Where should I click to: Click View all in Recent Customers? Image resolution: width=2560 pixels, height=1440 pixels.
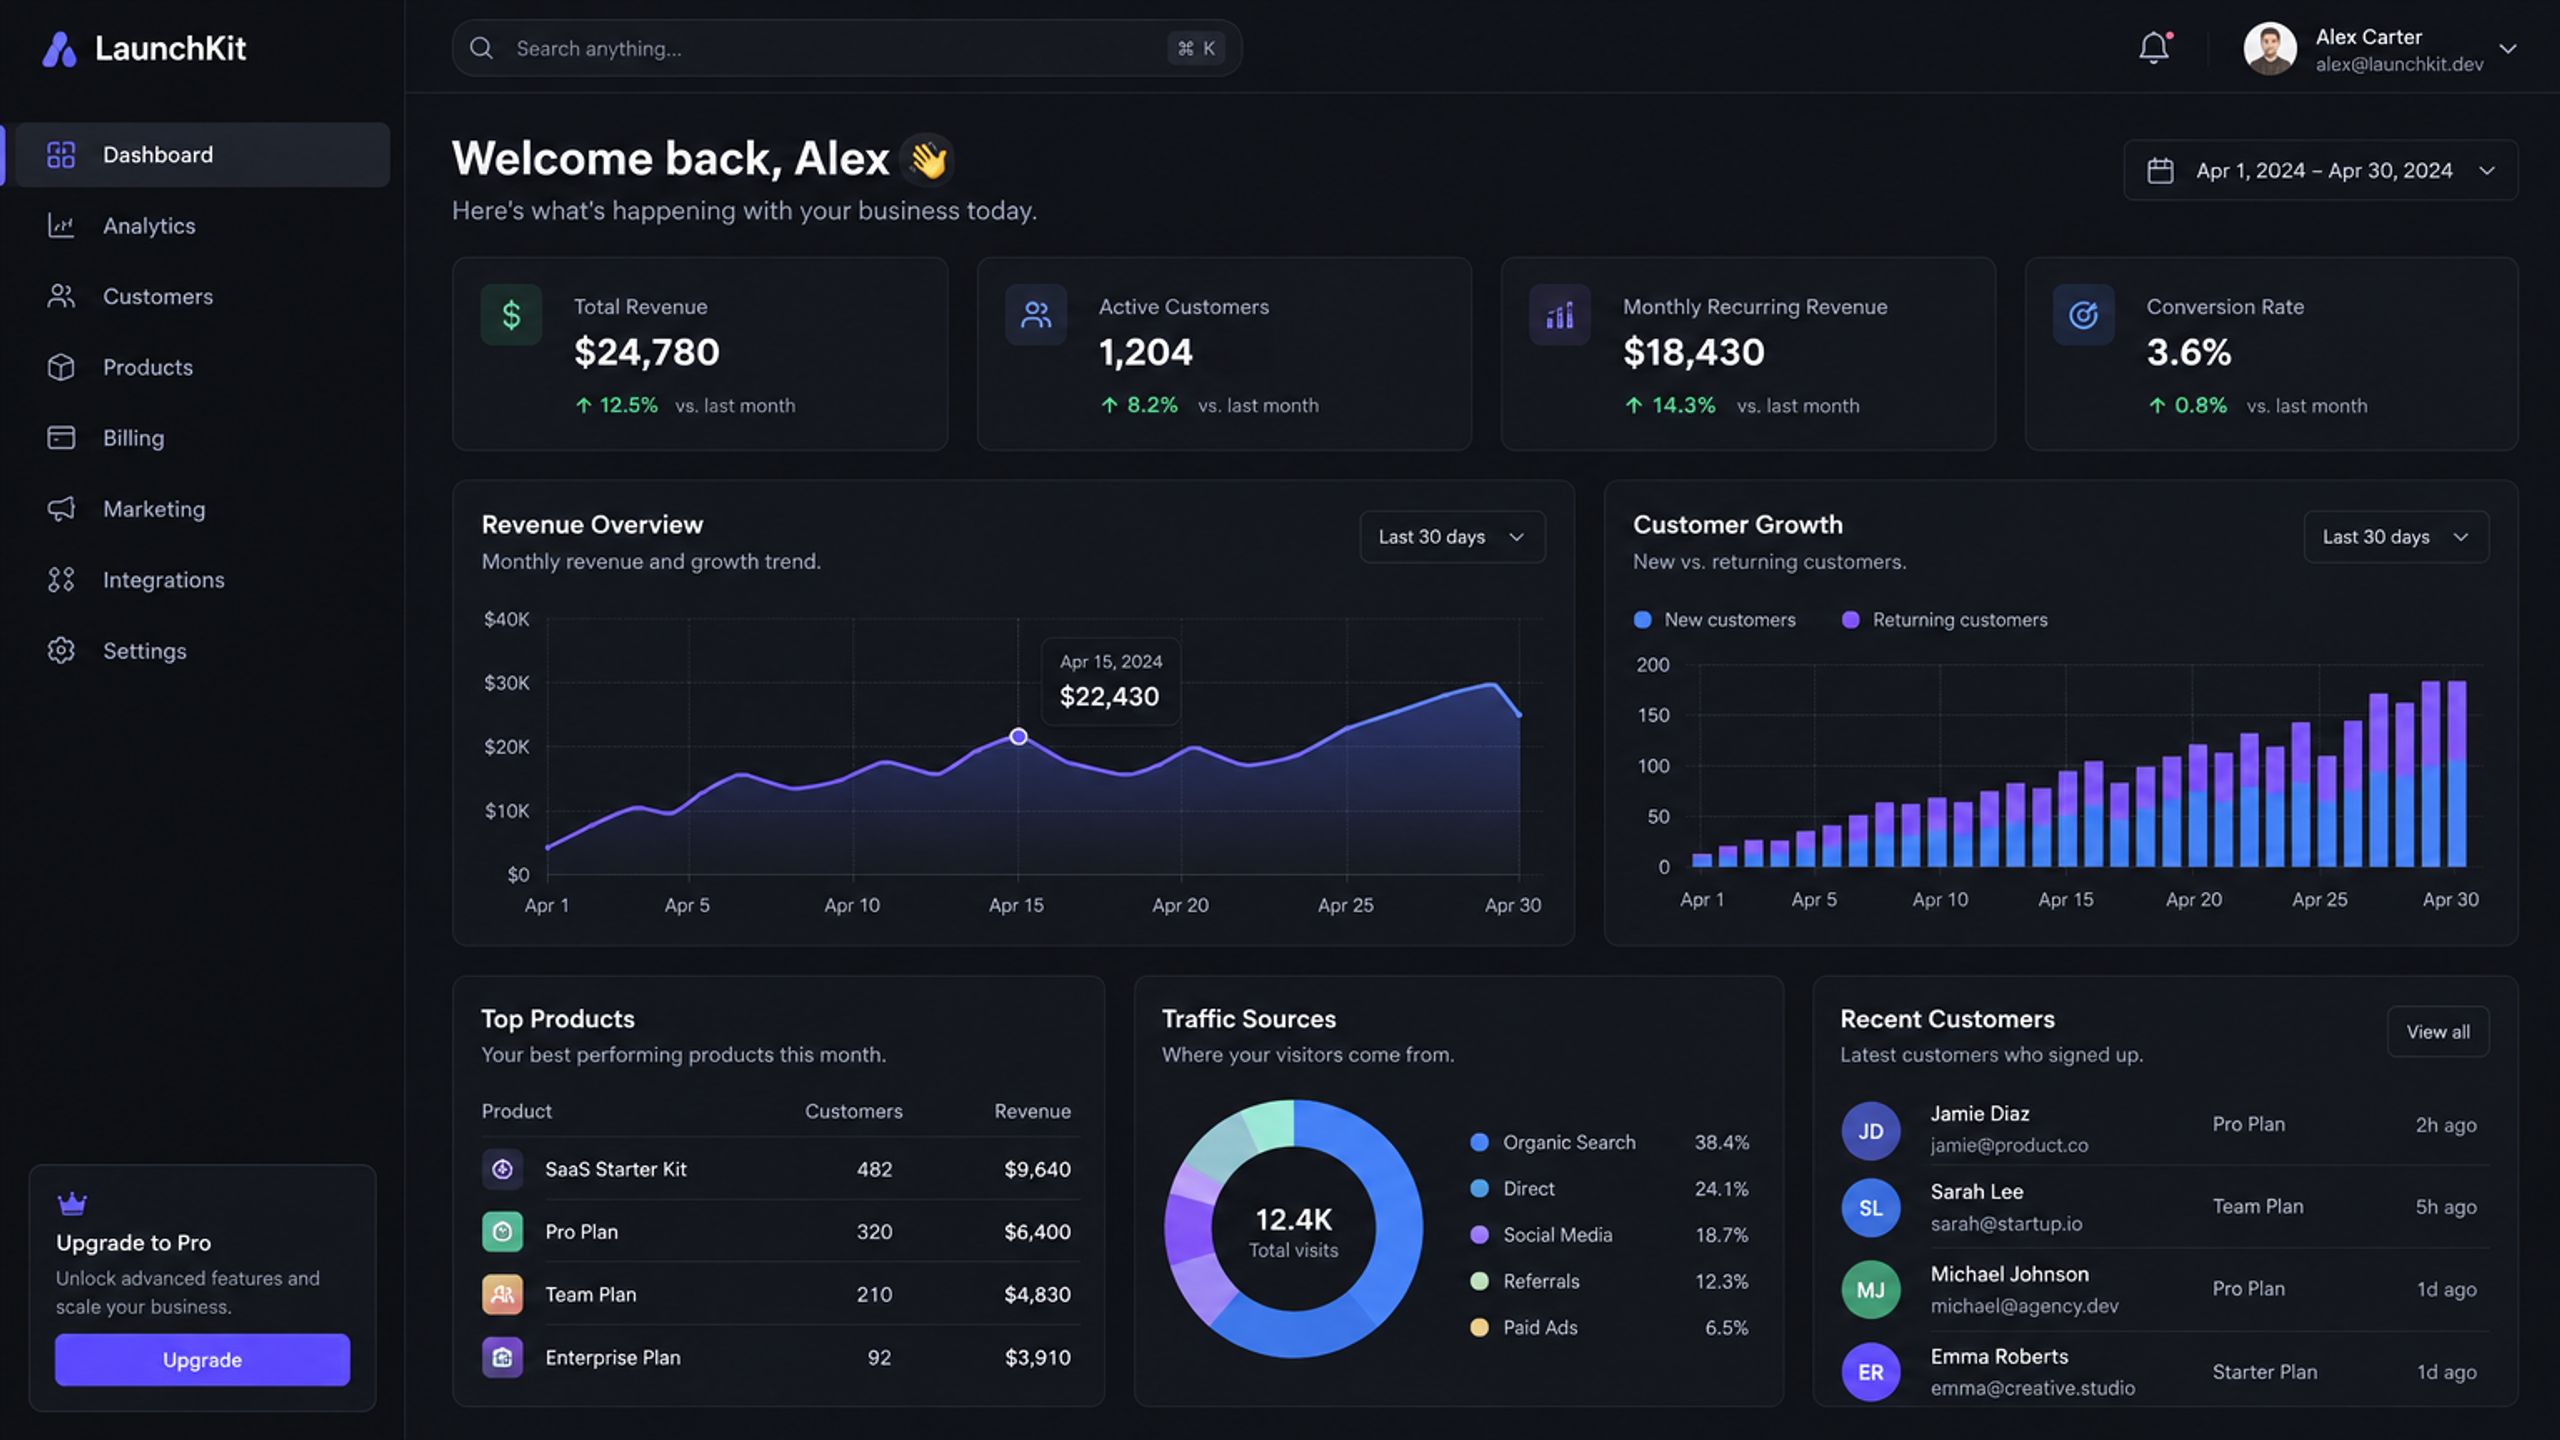pyautogui.click(x=2438, y=1032)
